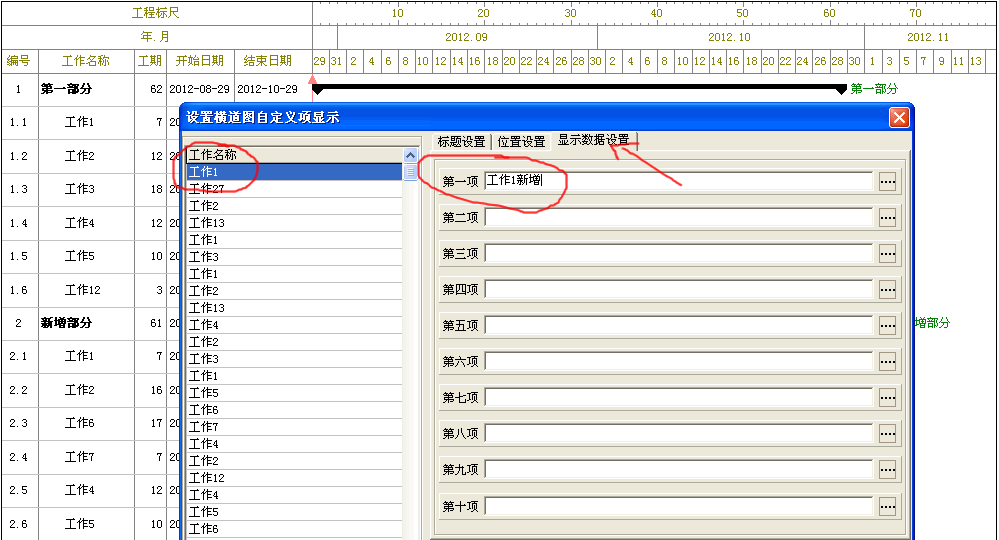Click the 工作名称 list column header

point(294,155)
